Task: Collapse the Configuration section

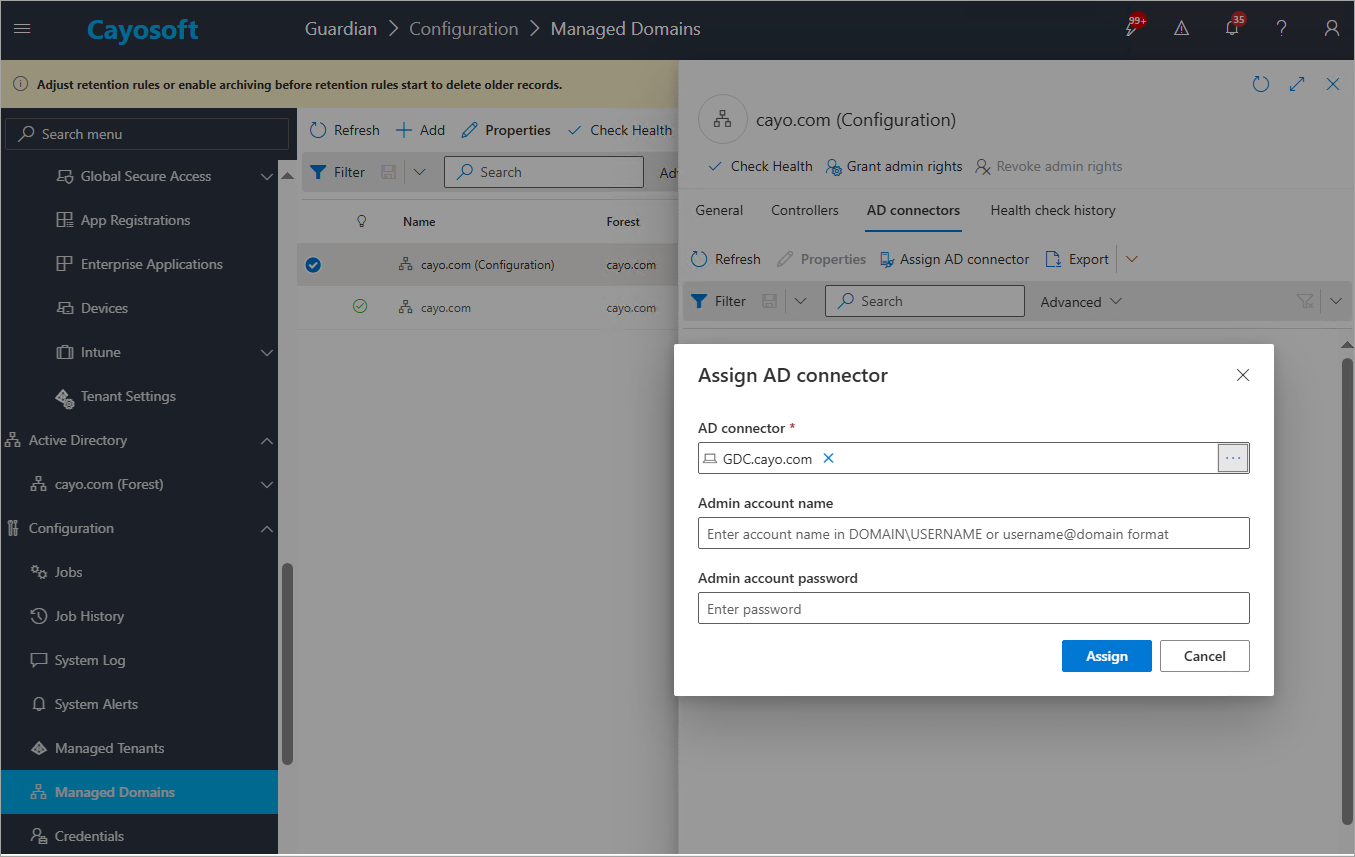Action: pos(267,529)
